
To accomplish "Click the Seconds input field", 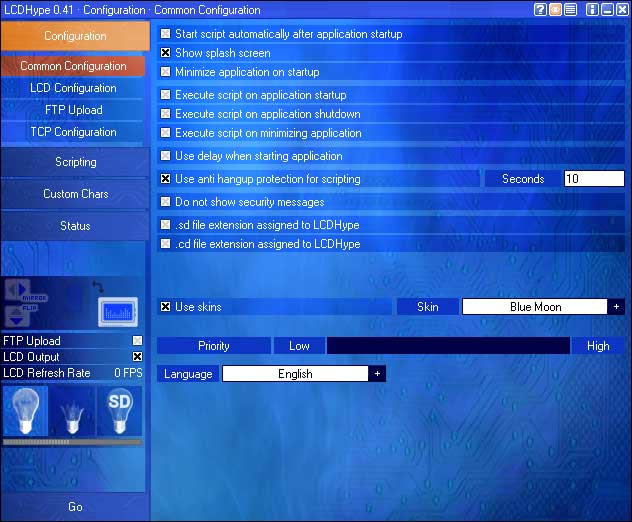I will pos(593,179).
